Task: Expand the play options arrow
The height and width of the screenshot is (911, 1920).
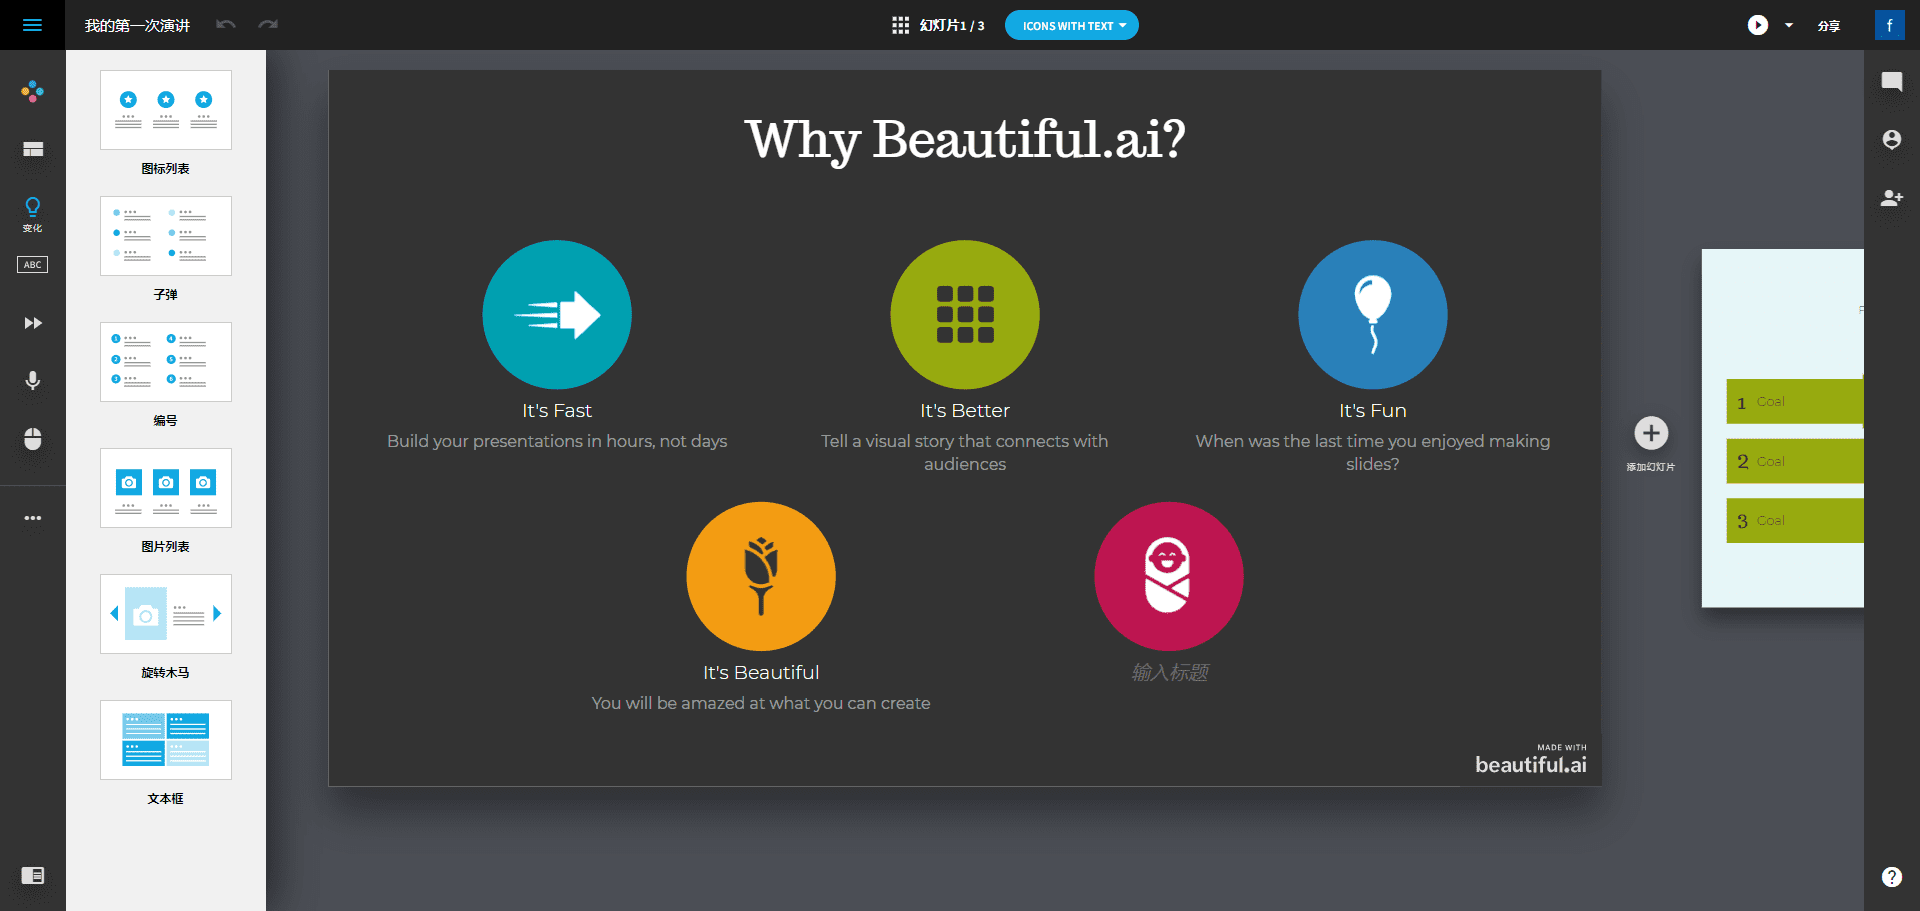Action: pyautogui.click(x=1789, y=25)
